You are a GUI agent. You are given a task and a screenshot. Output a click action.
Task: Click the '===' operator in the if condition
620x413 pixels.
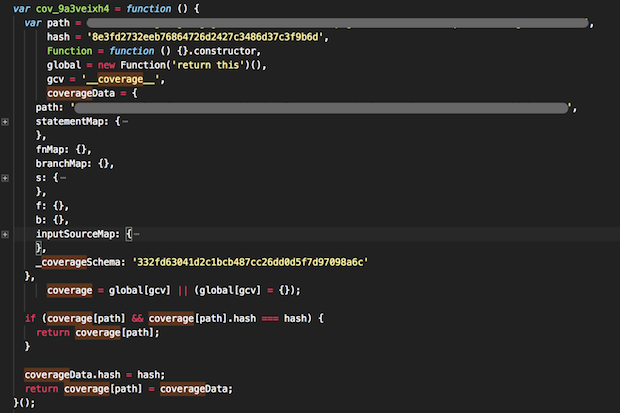270,318
